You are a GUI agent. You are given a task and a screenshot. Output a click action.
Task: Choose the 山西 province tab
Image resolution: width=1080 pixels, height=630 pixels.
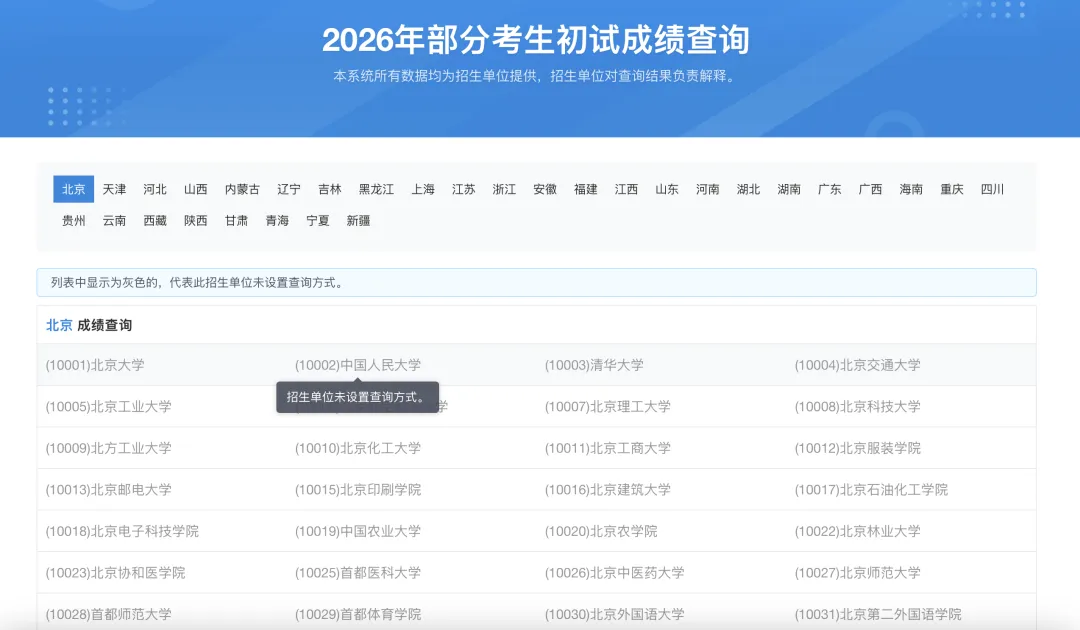[x=196, y=189]
